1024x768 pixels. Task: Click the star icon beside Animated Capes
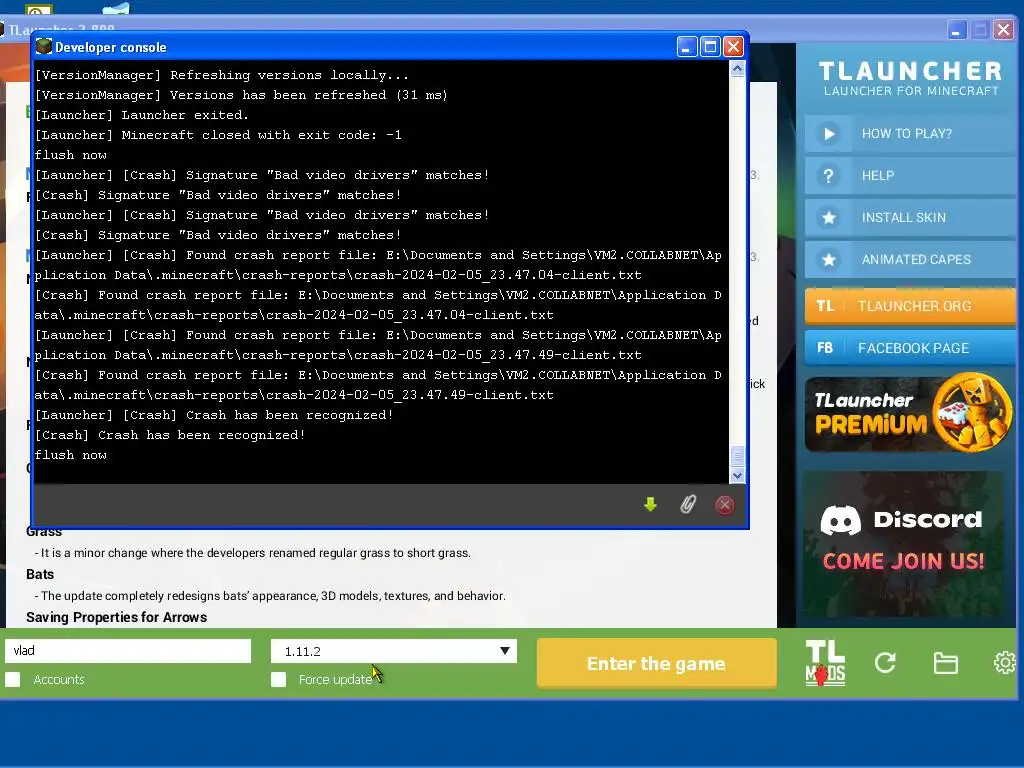829,260
